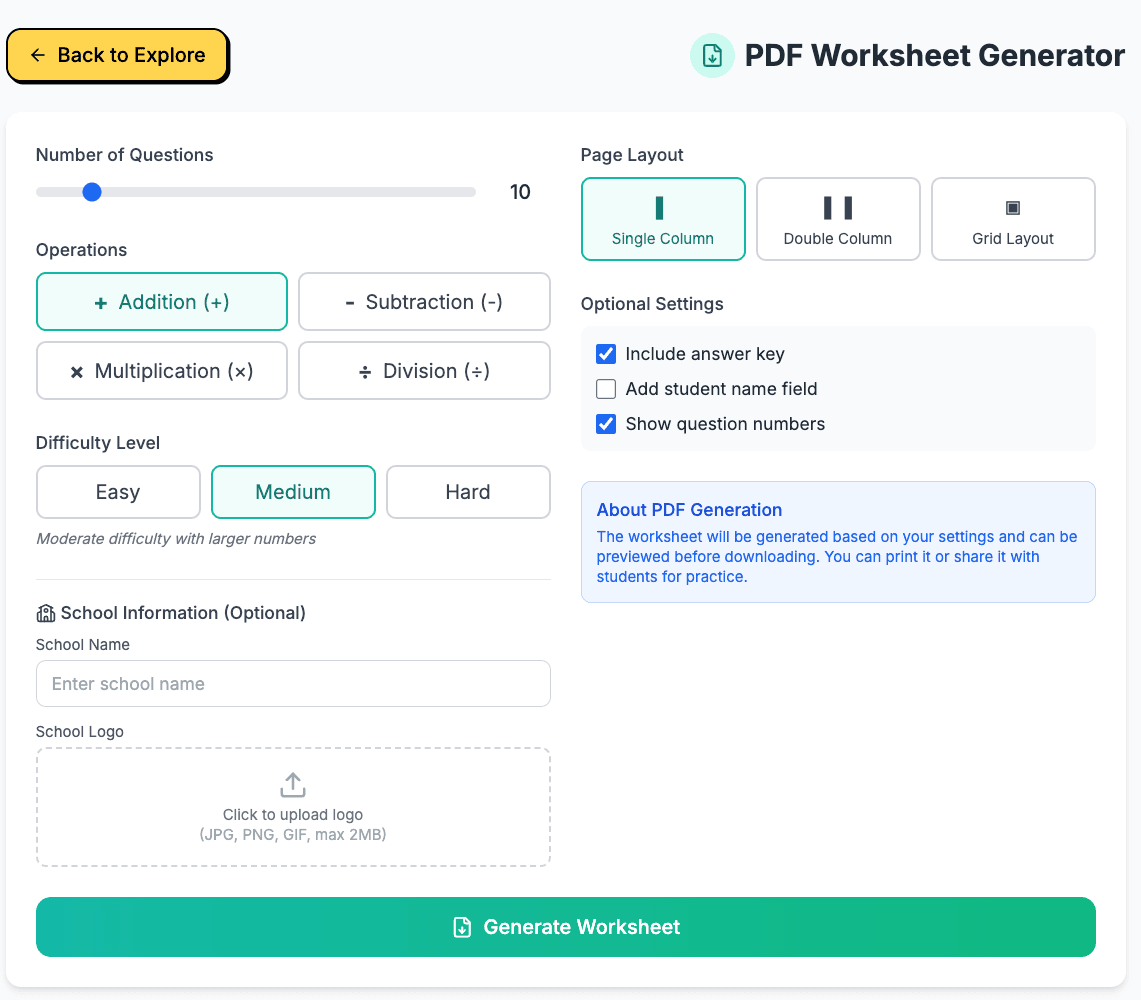Enable the Subtraction (-) operation
This screenshot has height=1000, width=1141.
pyautogui.click(x=424, y=301)
